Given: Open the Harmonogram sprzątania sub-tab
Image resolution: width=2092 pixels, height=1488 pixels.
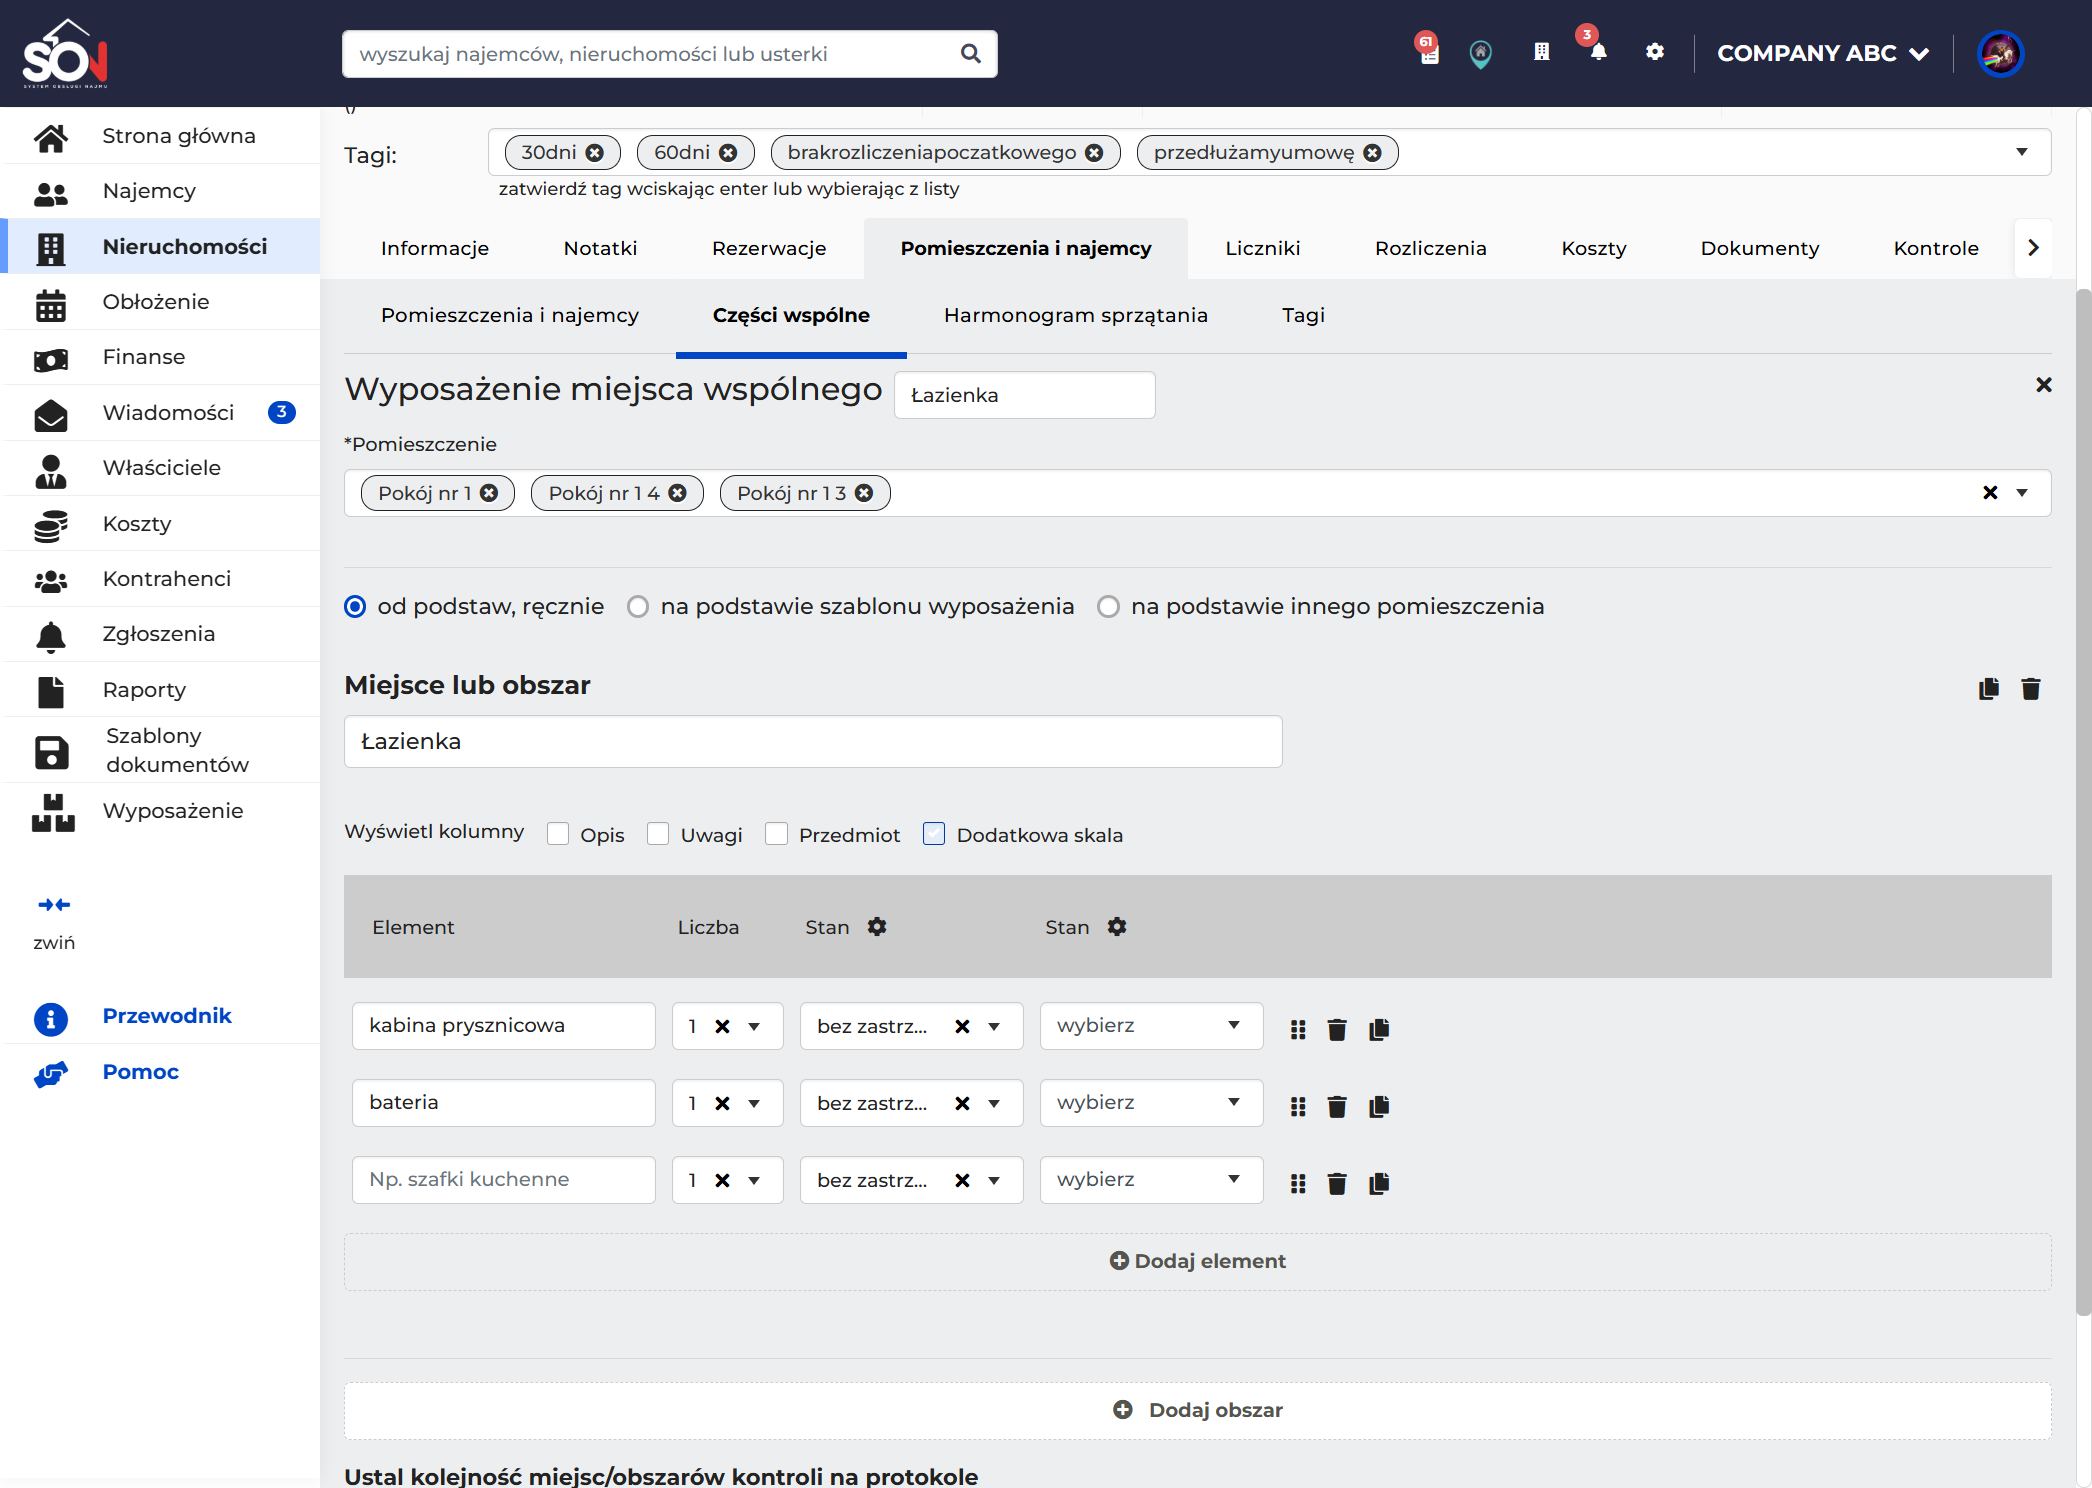Looking at the screenshot, I should (x=1075, y=316).
